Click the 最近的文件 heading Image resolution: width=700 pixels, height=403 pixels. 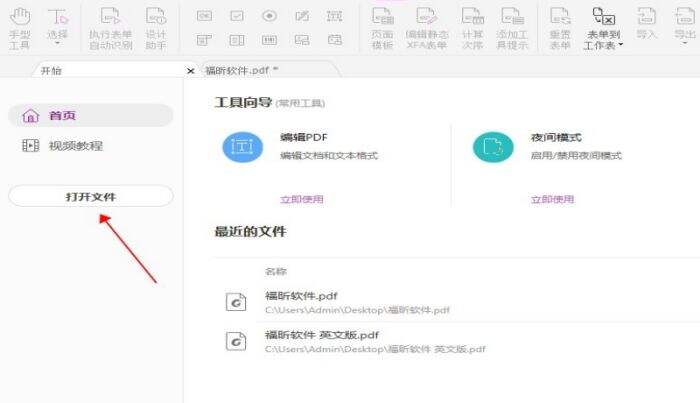(250, 231)
